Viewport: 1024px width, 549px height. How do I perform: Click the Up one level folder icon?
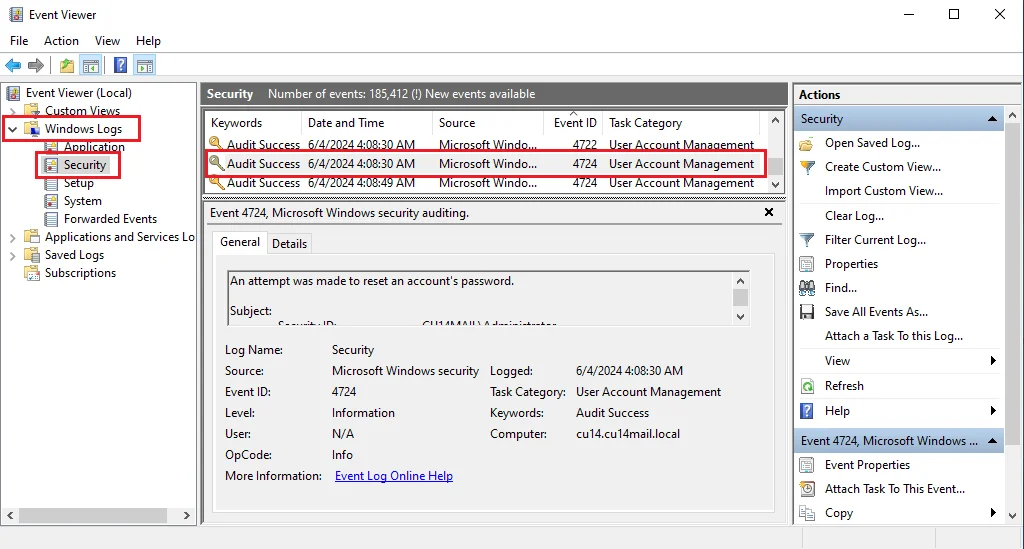[x=67, y=65]
